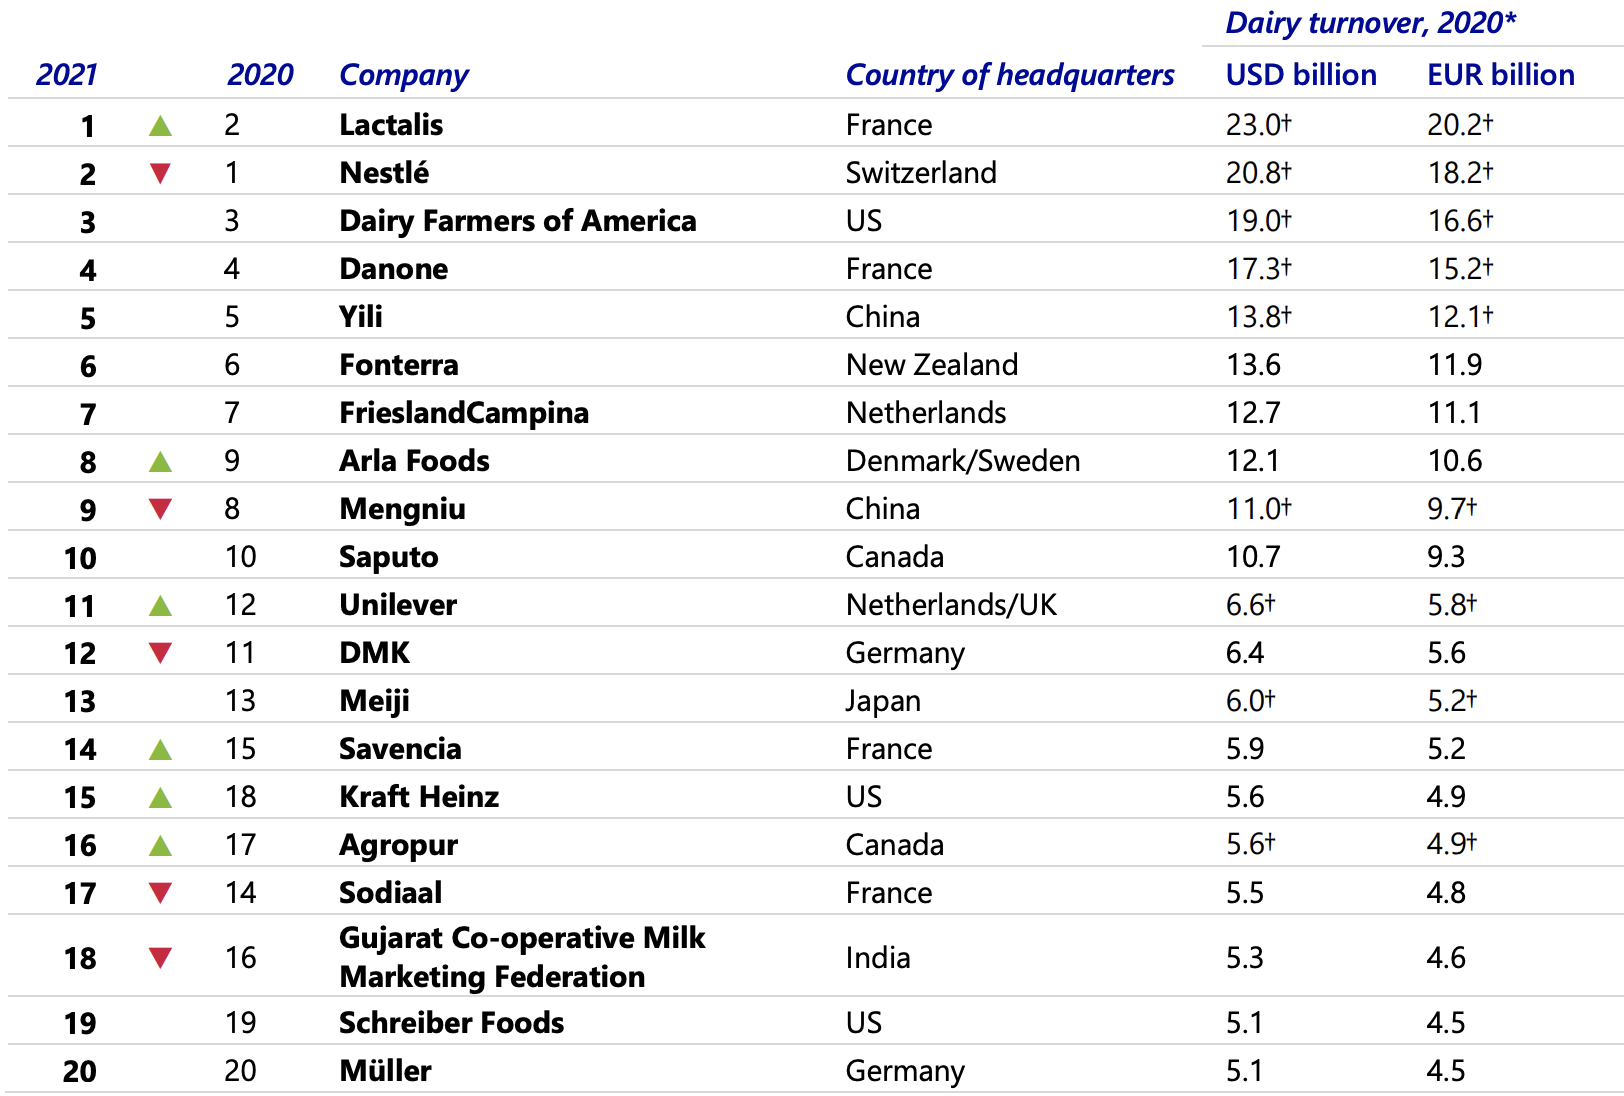Image resolution: width=1624 pixels, height=1096 pixels.
Task: Click the Schreiber Foods company name
Action: (x=452, y=1023)
